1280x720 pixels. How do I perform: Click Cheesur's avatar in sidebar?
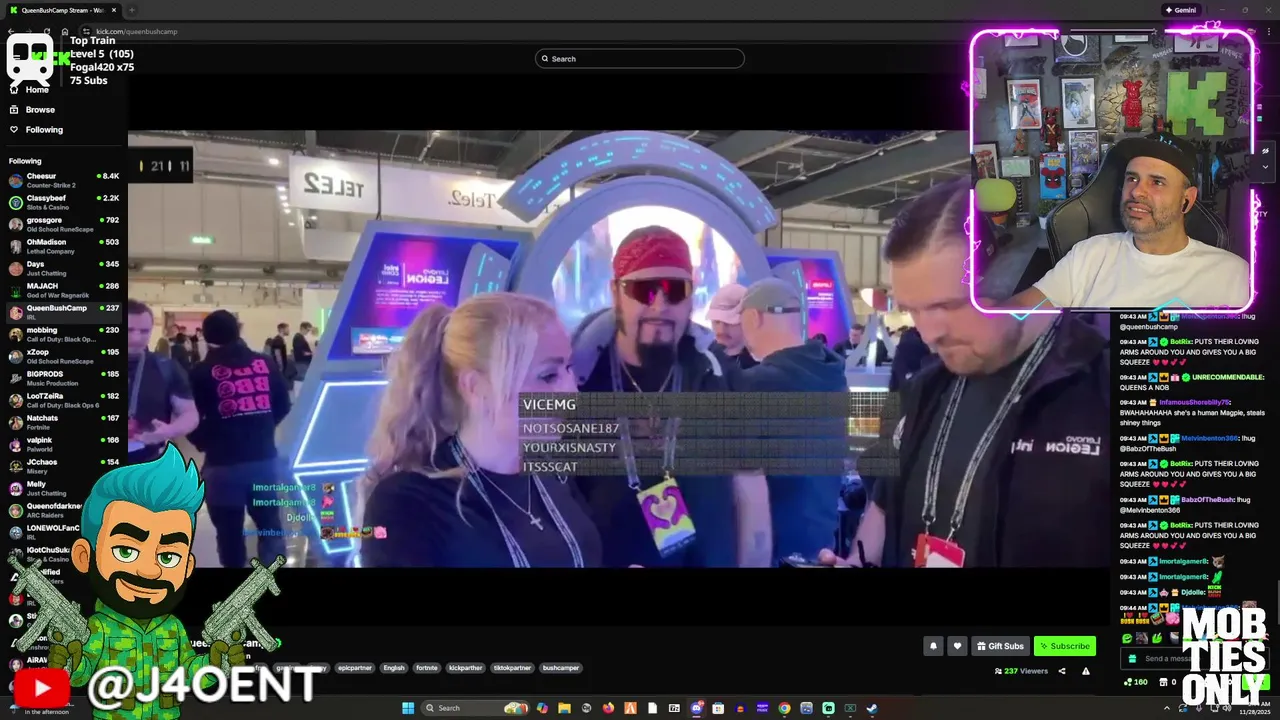coord(15,180)
